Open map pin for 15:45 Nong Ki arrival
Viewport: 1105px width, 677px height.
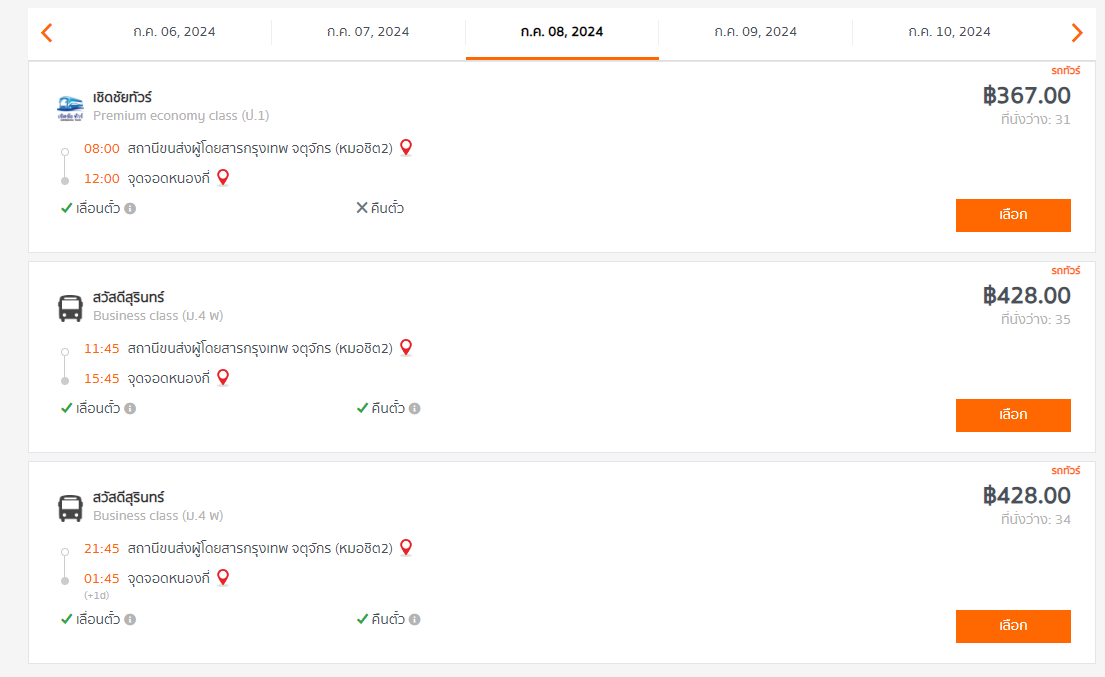(x=223, y=378)
